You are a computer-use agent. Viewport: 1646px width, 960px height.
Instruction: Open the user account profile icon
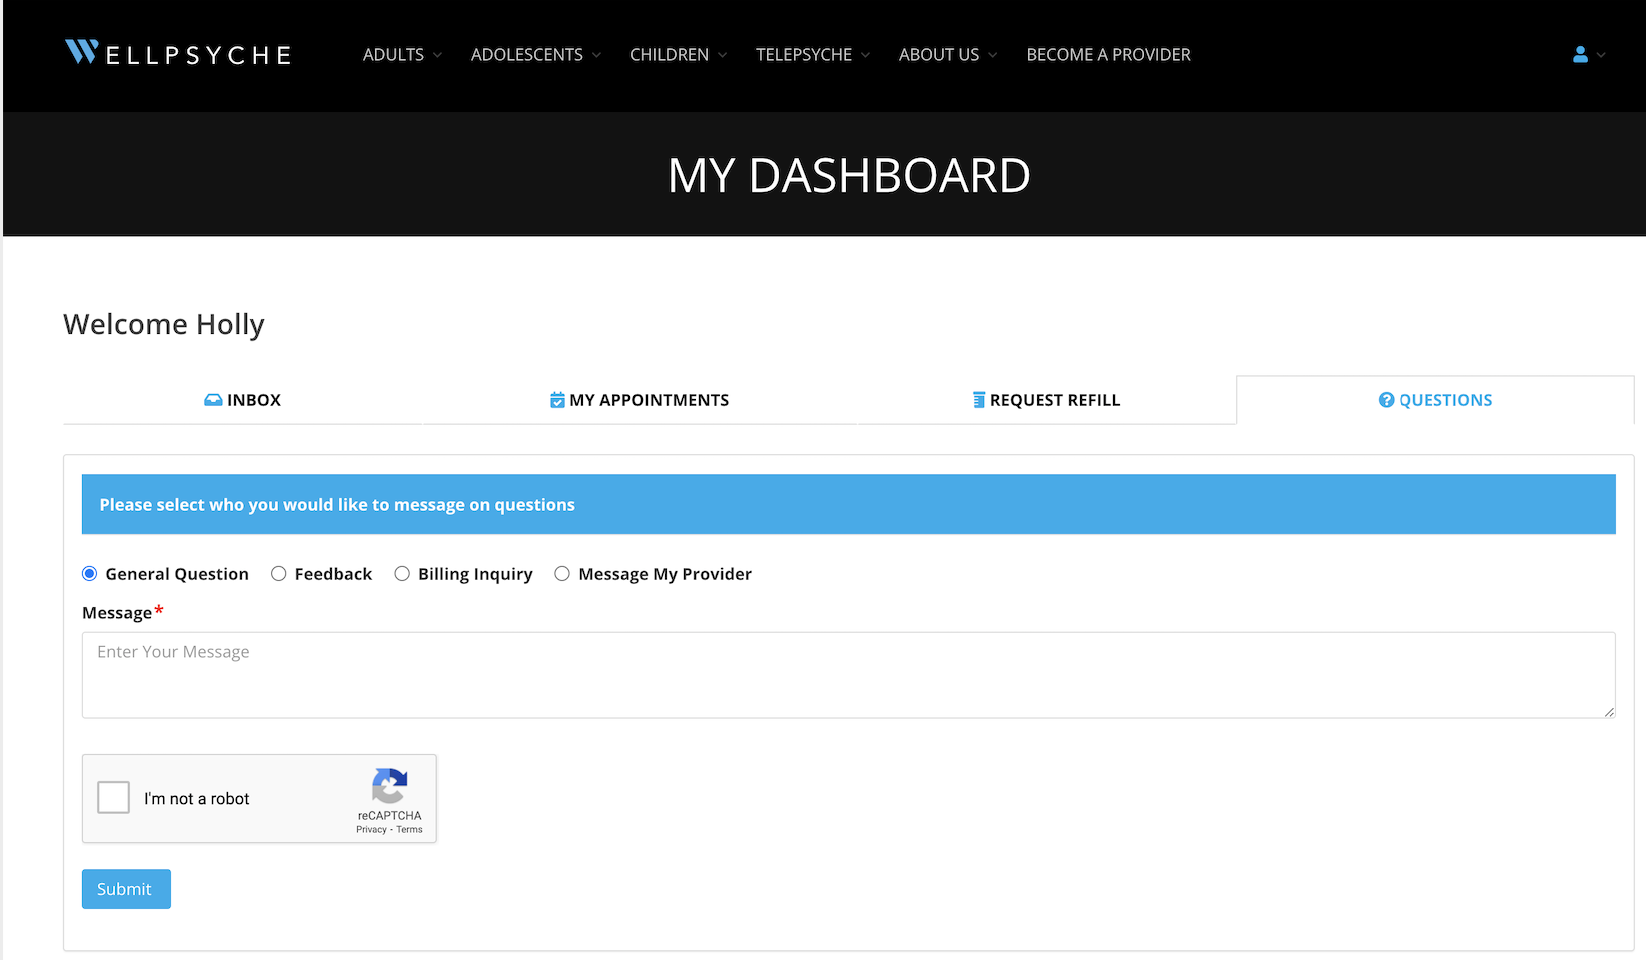click(x=1580, y=55)
